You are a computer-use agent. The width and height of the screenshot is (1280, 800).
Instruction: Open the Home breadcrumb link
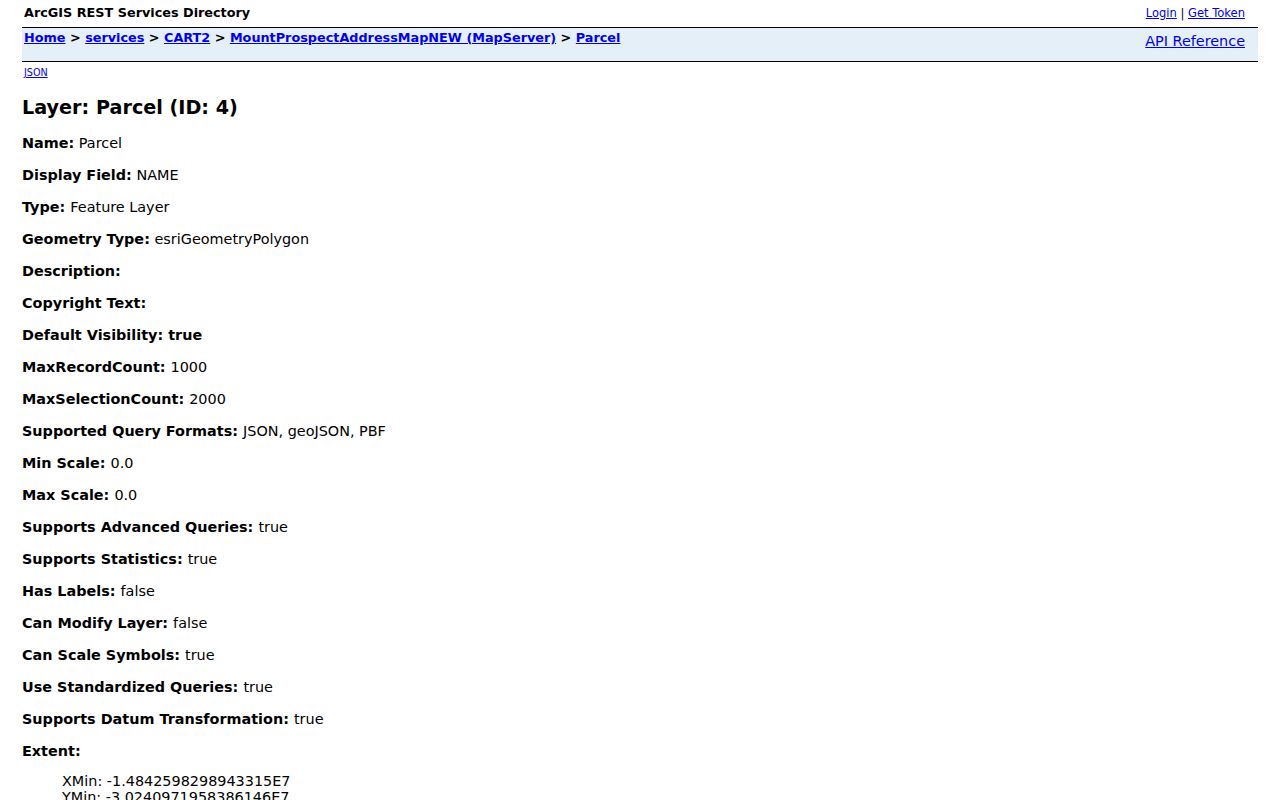coord(44,38)
